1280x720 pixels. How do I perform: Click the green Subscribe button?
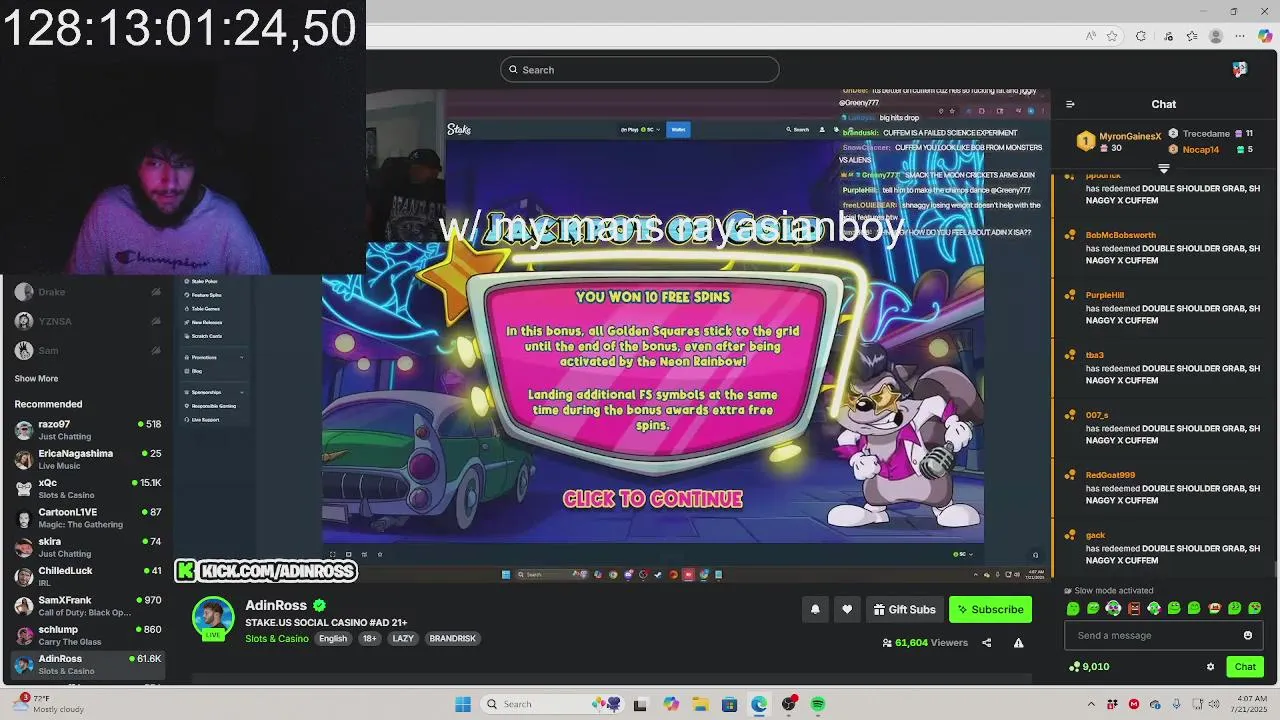990,609
